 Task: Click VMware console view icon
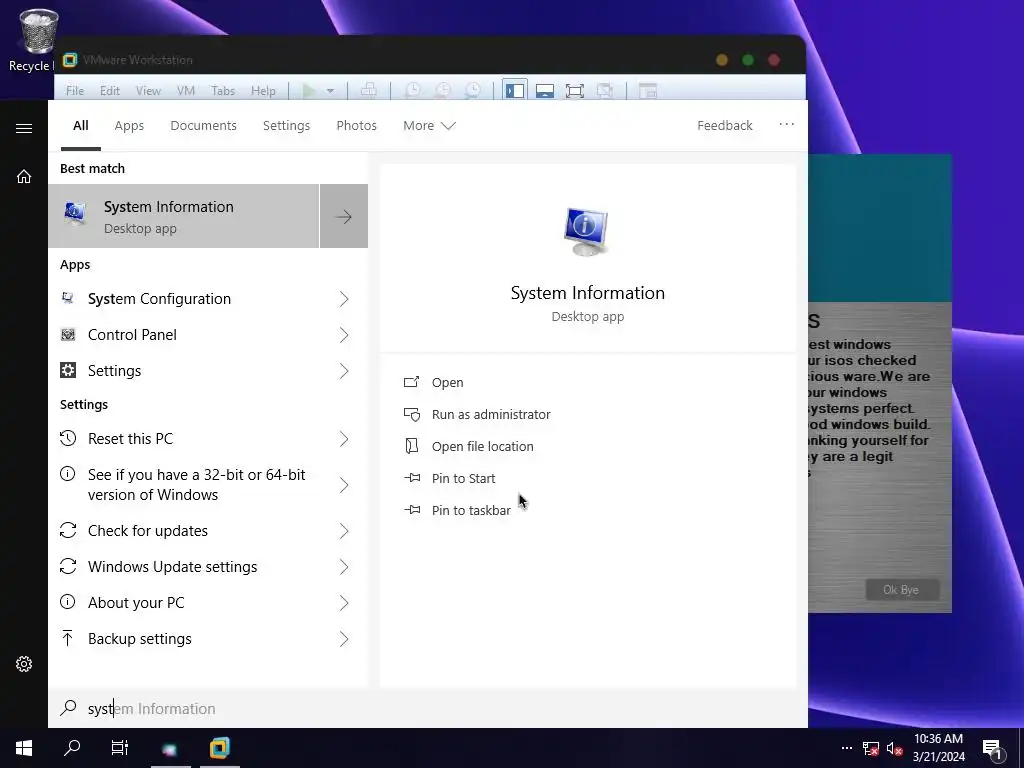coord(647,90)
